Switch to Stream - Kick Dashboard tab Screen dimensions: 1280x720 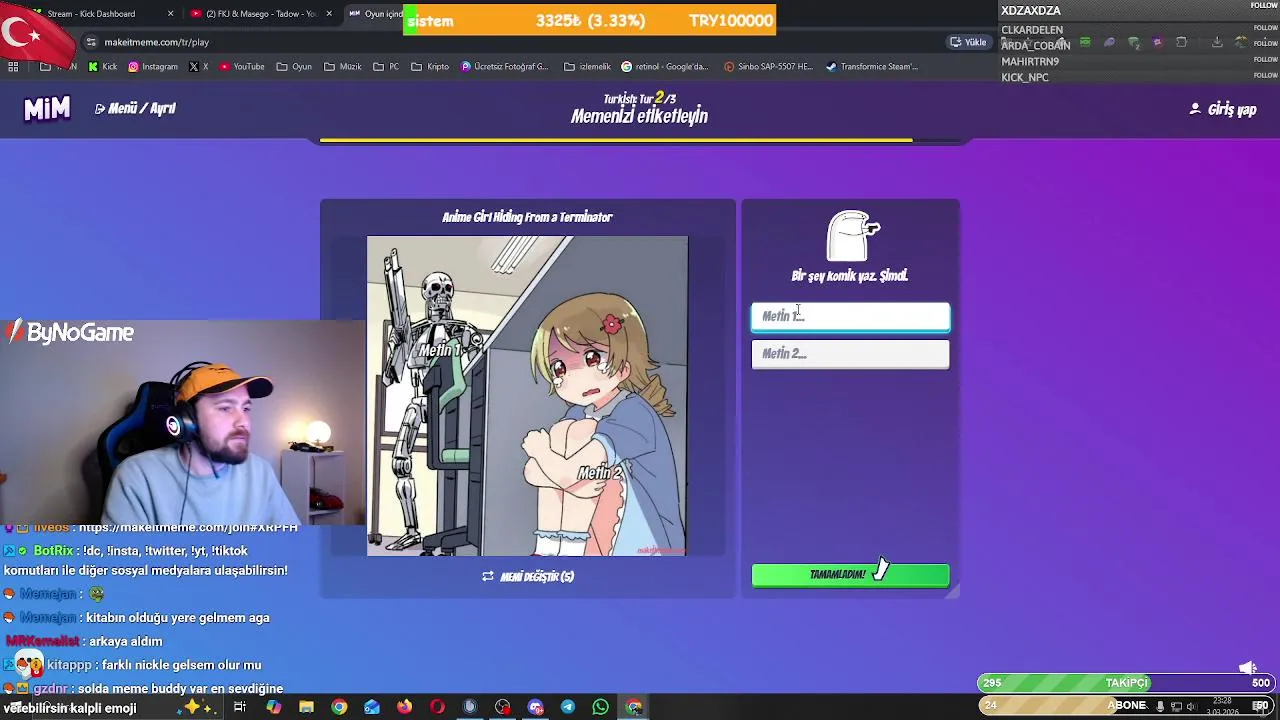click(92, 14)
